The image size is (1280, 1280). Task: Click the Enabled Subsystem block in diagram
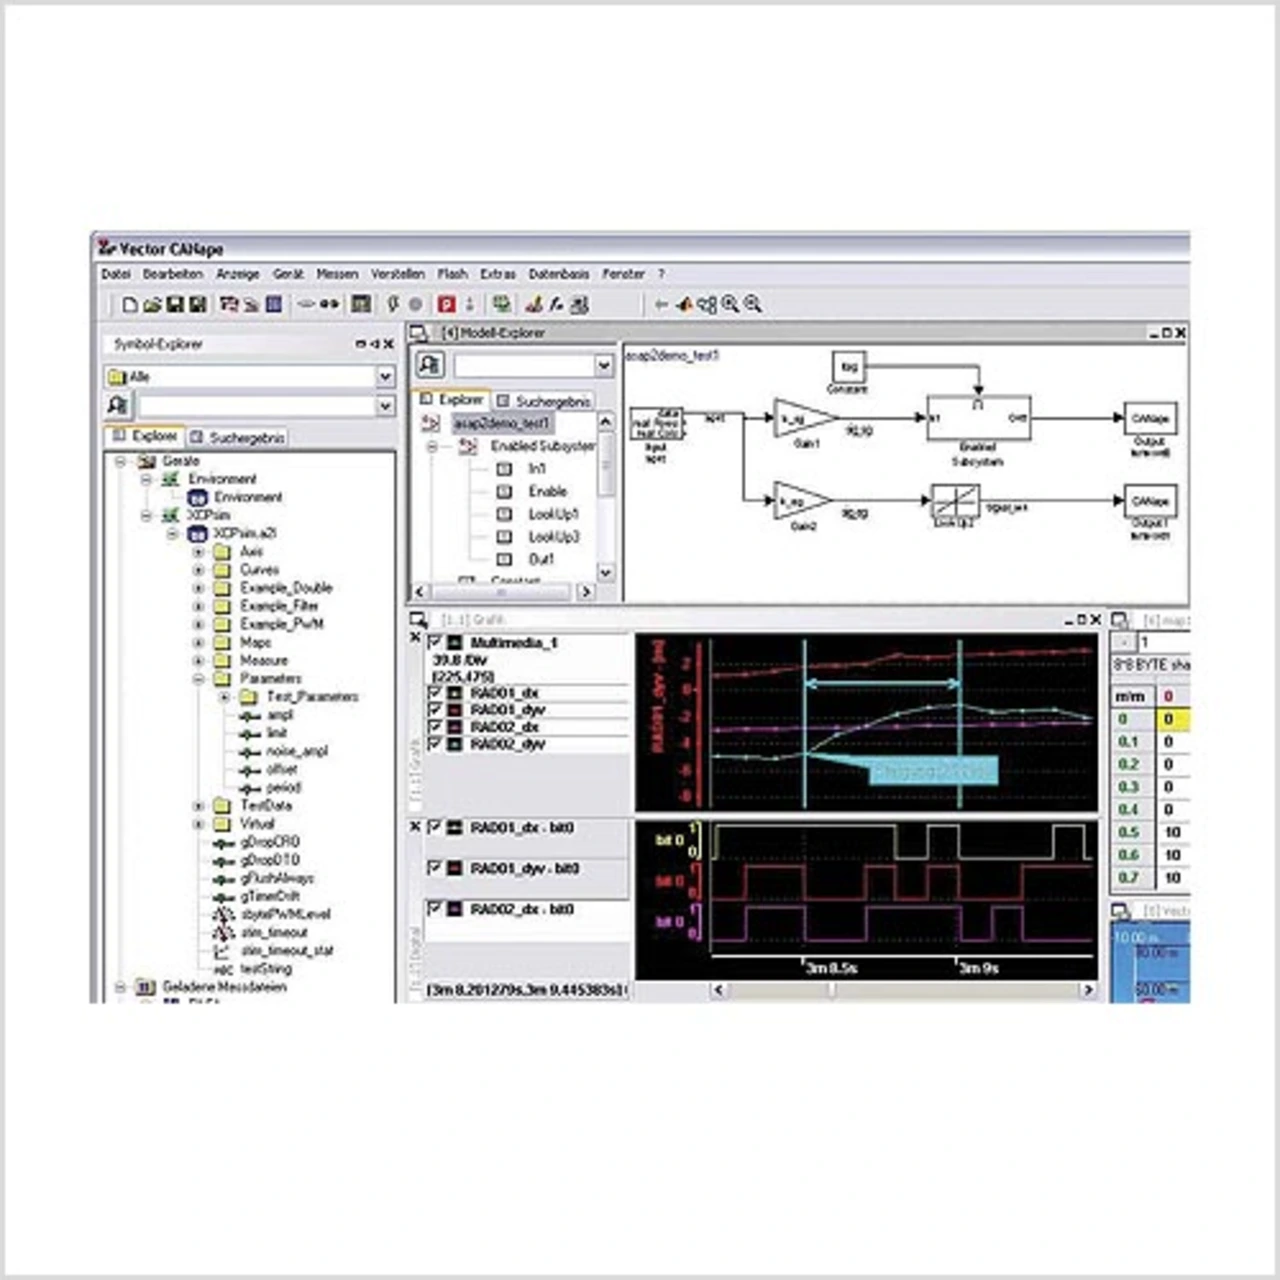point(978,418)
